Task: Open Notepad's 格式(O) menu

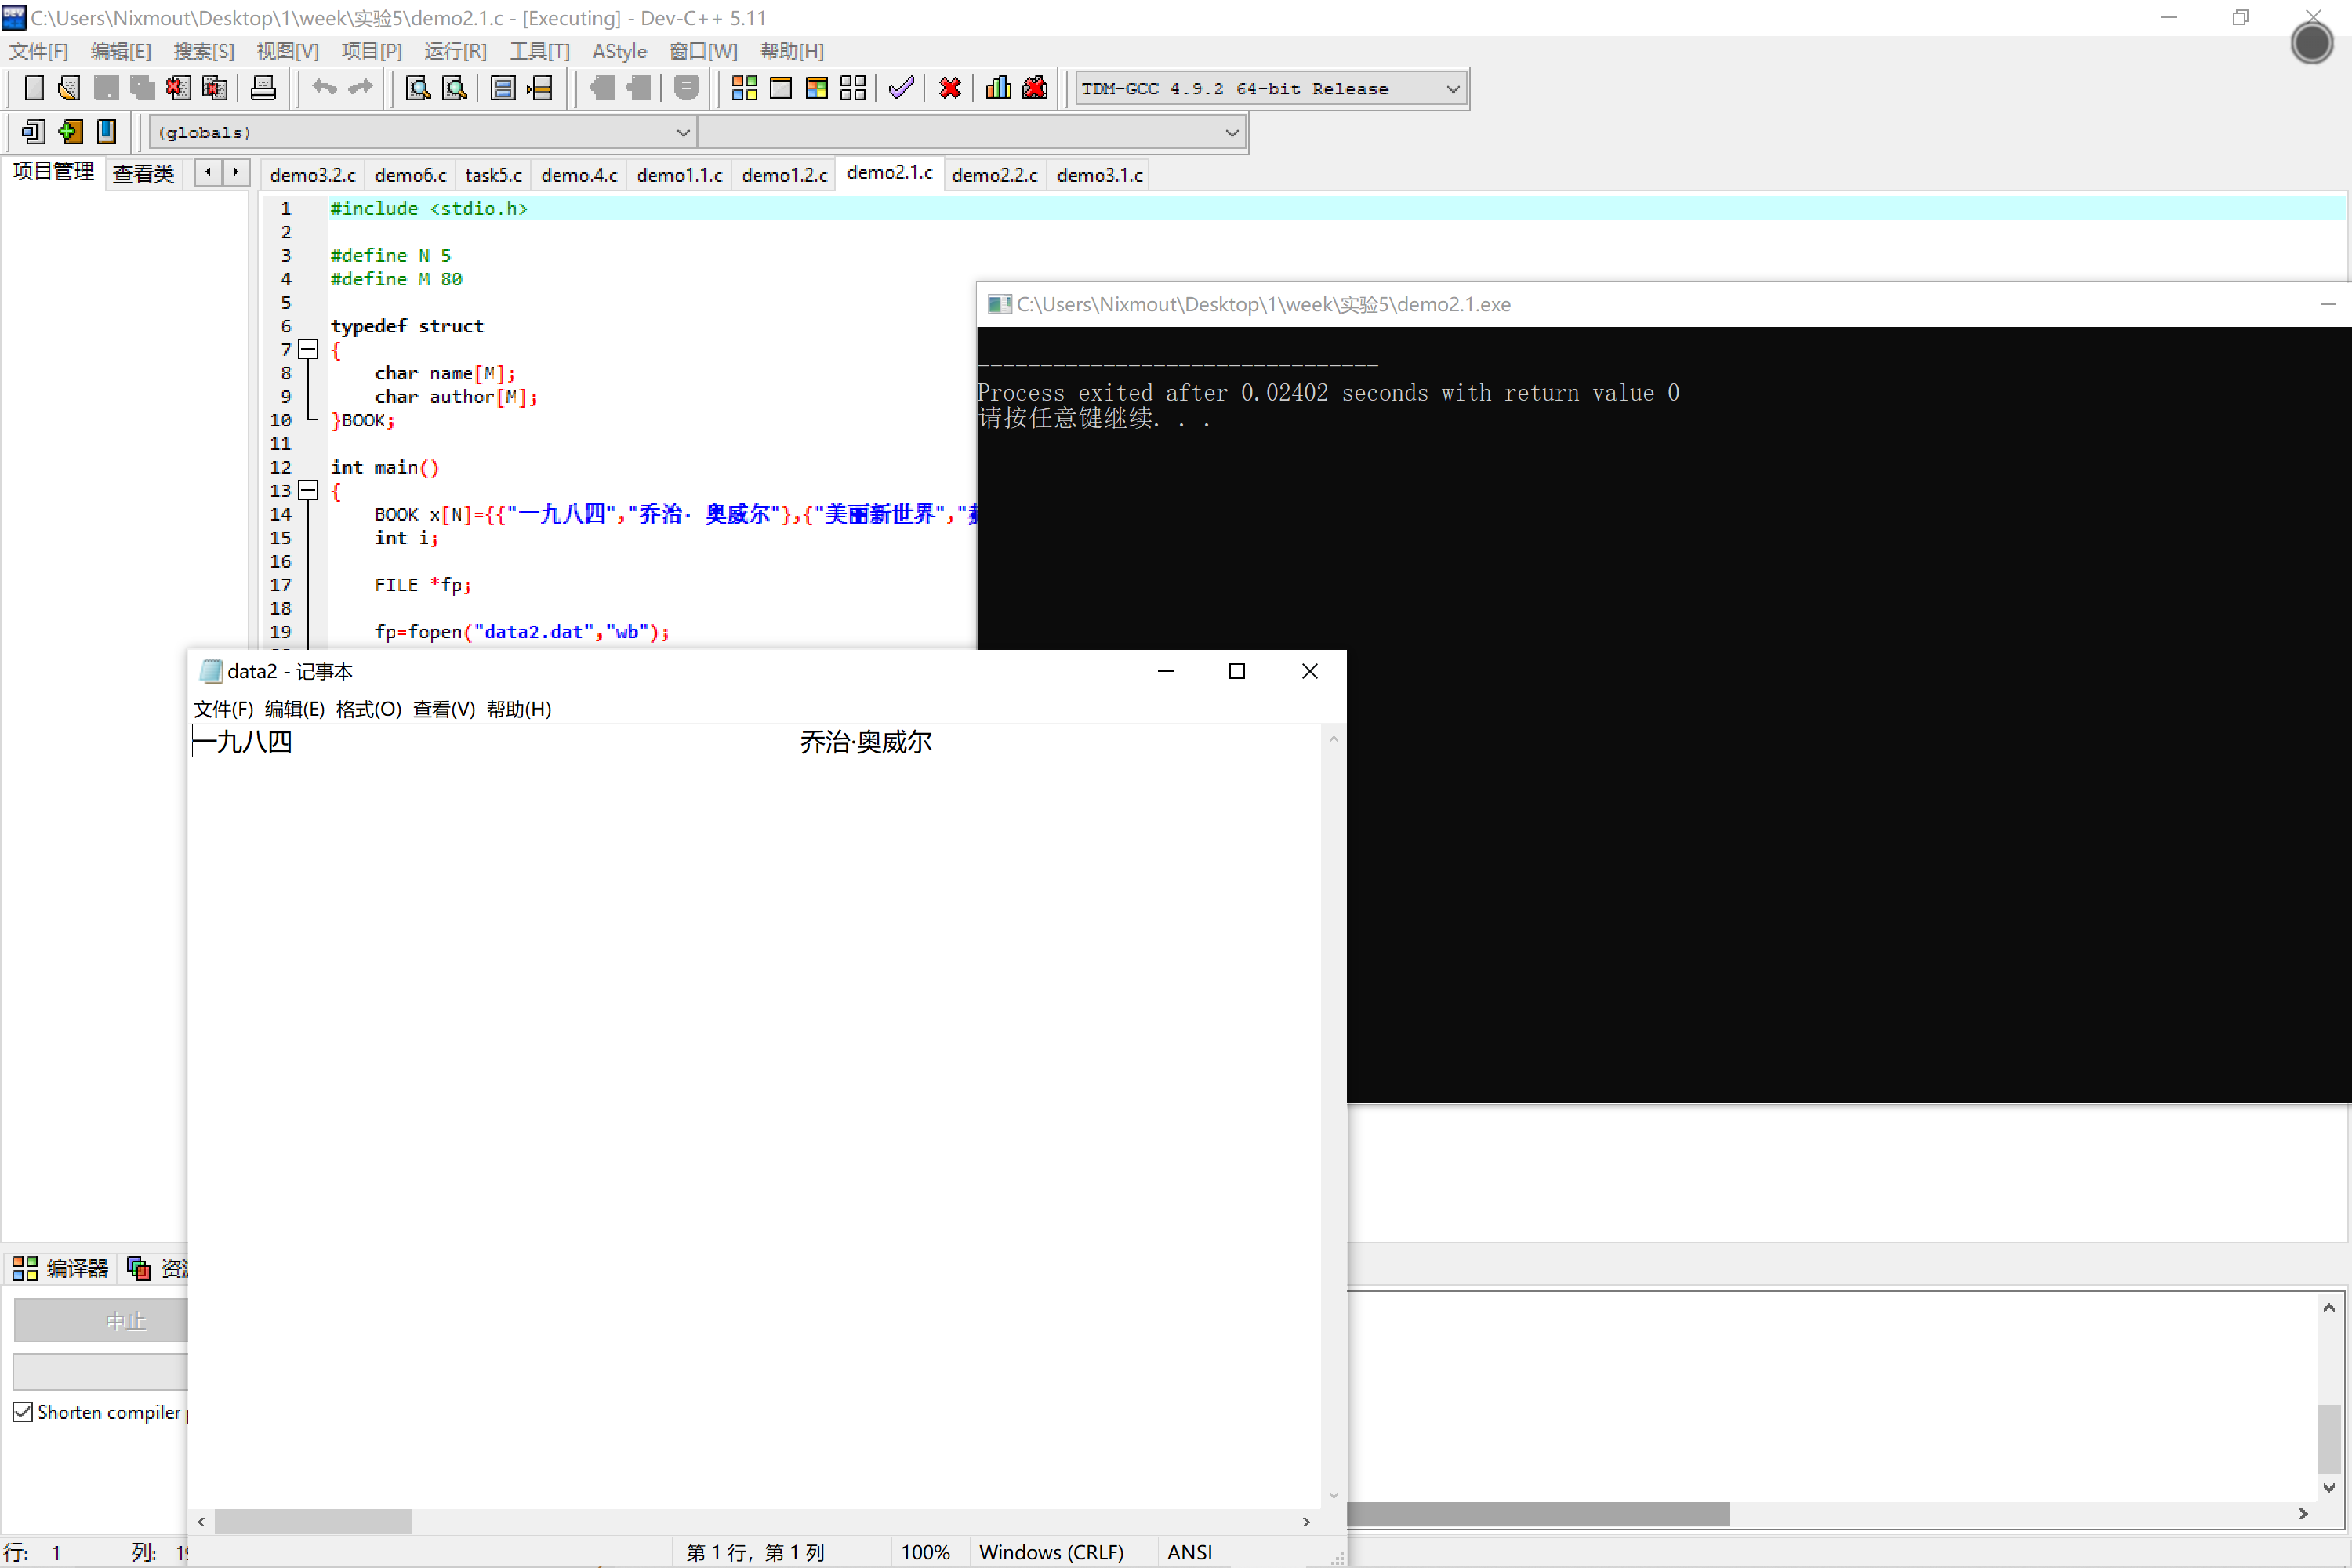Action: coord(368,709)
